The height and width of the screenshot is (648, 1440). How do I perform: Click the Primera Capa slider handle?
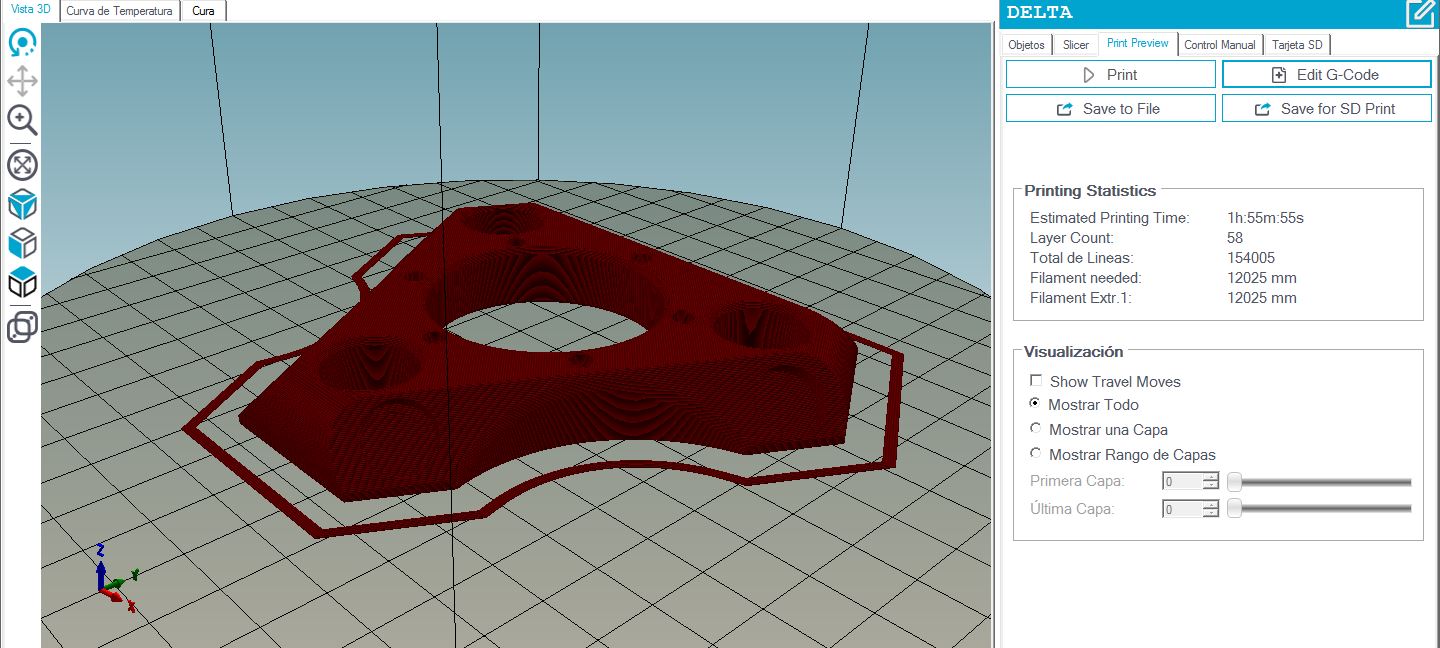pyautogui.click(x=1235, y=482)
